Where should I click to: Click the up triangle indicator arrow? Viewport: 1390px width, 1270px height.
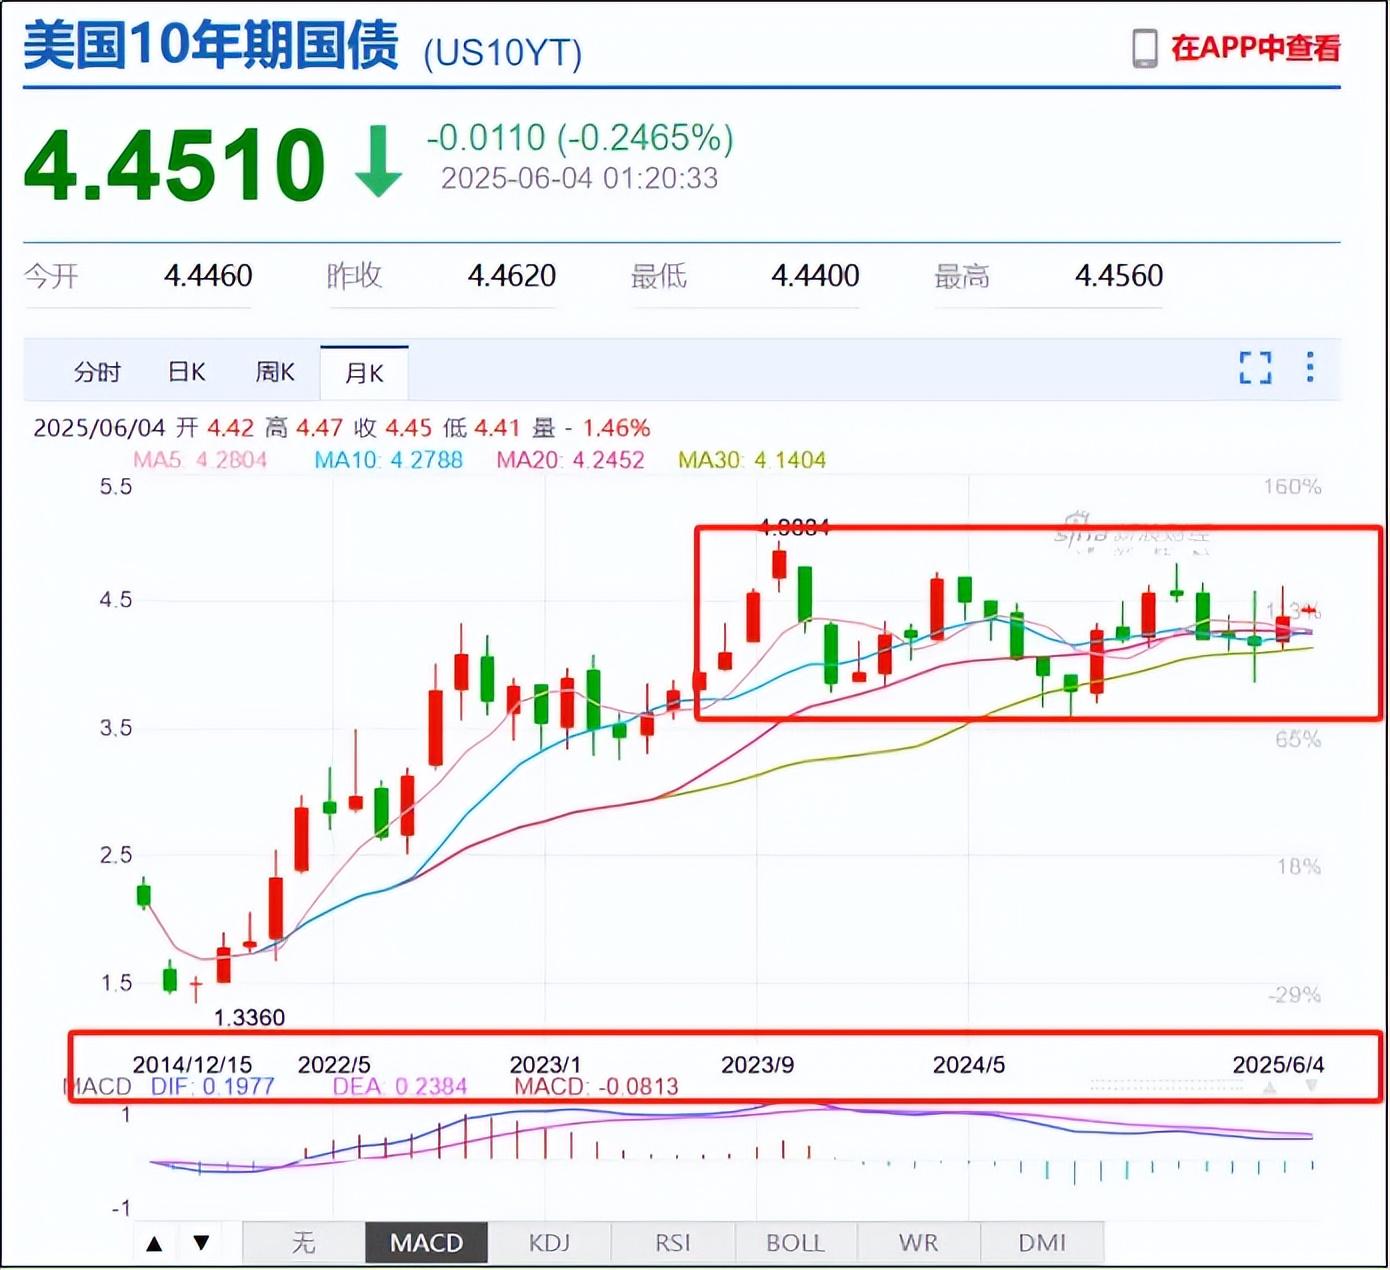pos(154,1243)
